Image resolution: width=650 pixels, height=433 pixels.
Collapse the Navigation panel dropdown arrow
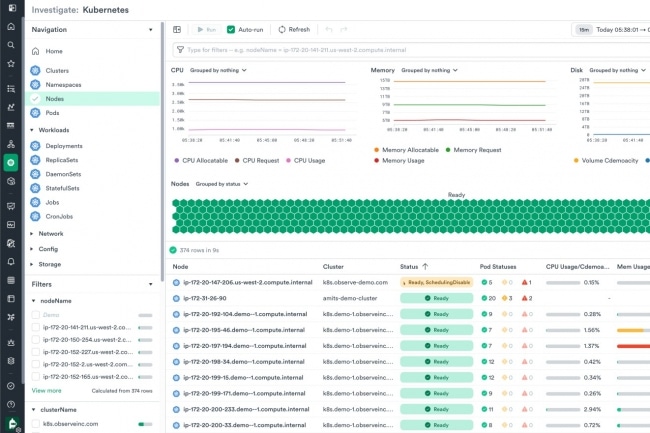(150, 30)
